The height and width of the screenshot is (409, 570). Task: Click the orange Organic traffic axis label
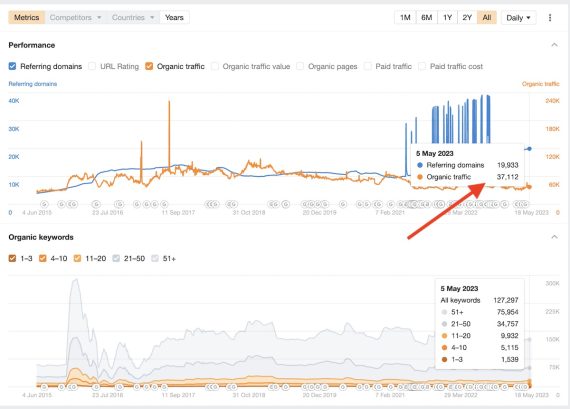click(541, 84)
